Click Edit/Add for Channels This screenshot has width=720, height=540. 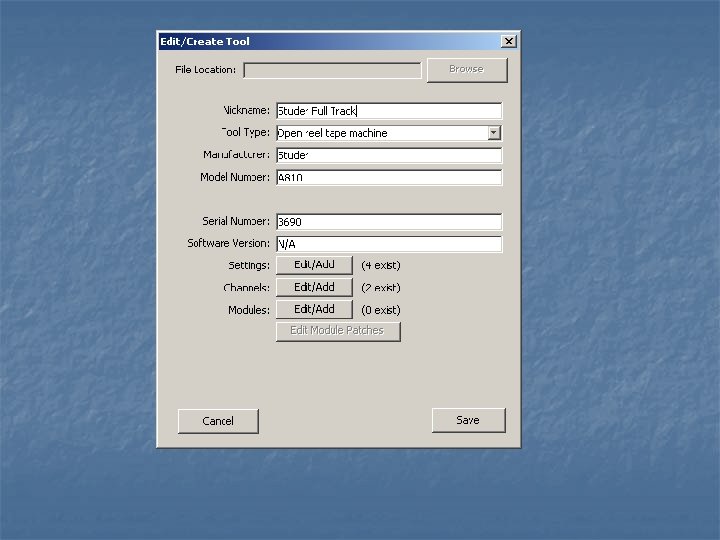tap(314, 287)
